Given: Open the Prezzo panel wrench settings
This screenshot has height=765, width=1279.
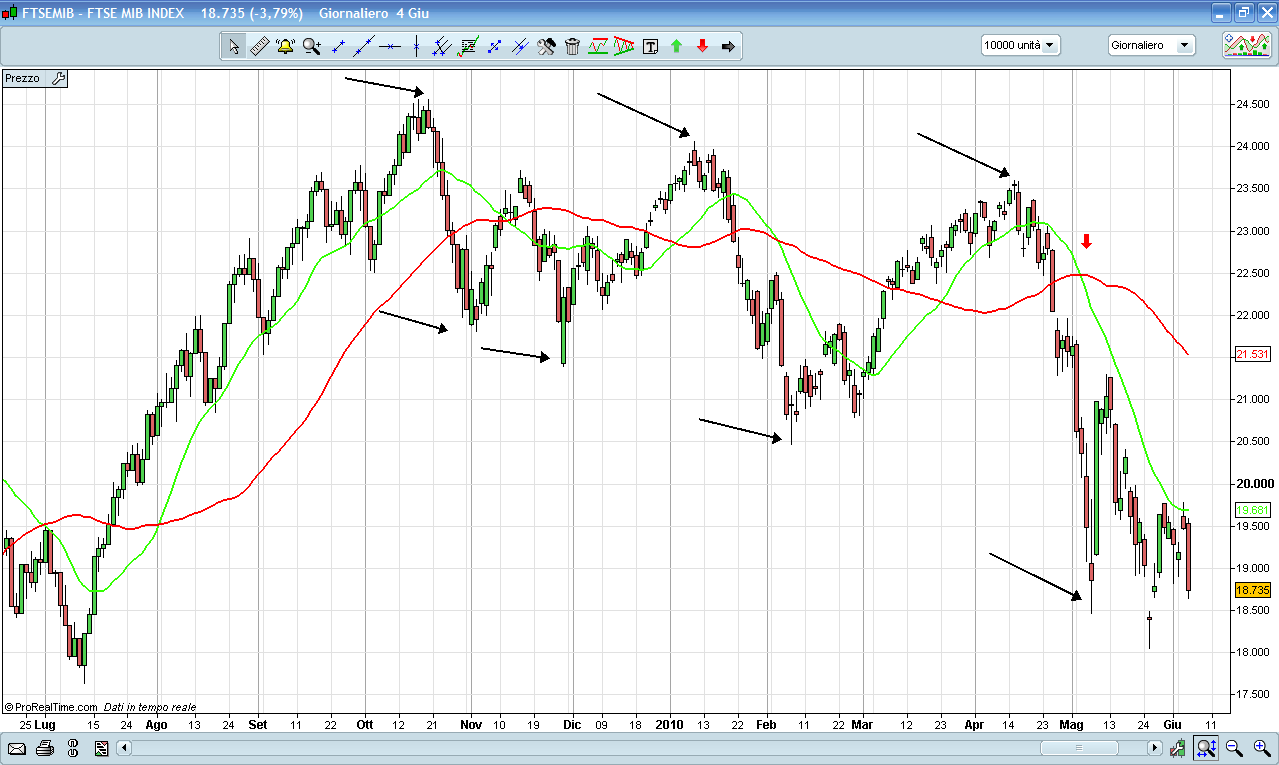Looking at the screenshot, I should 57,78.
